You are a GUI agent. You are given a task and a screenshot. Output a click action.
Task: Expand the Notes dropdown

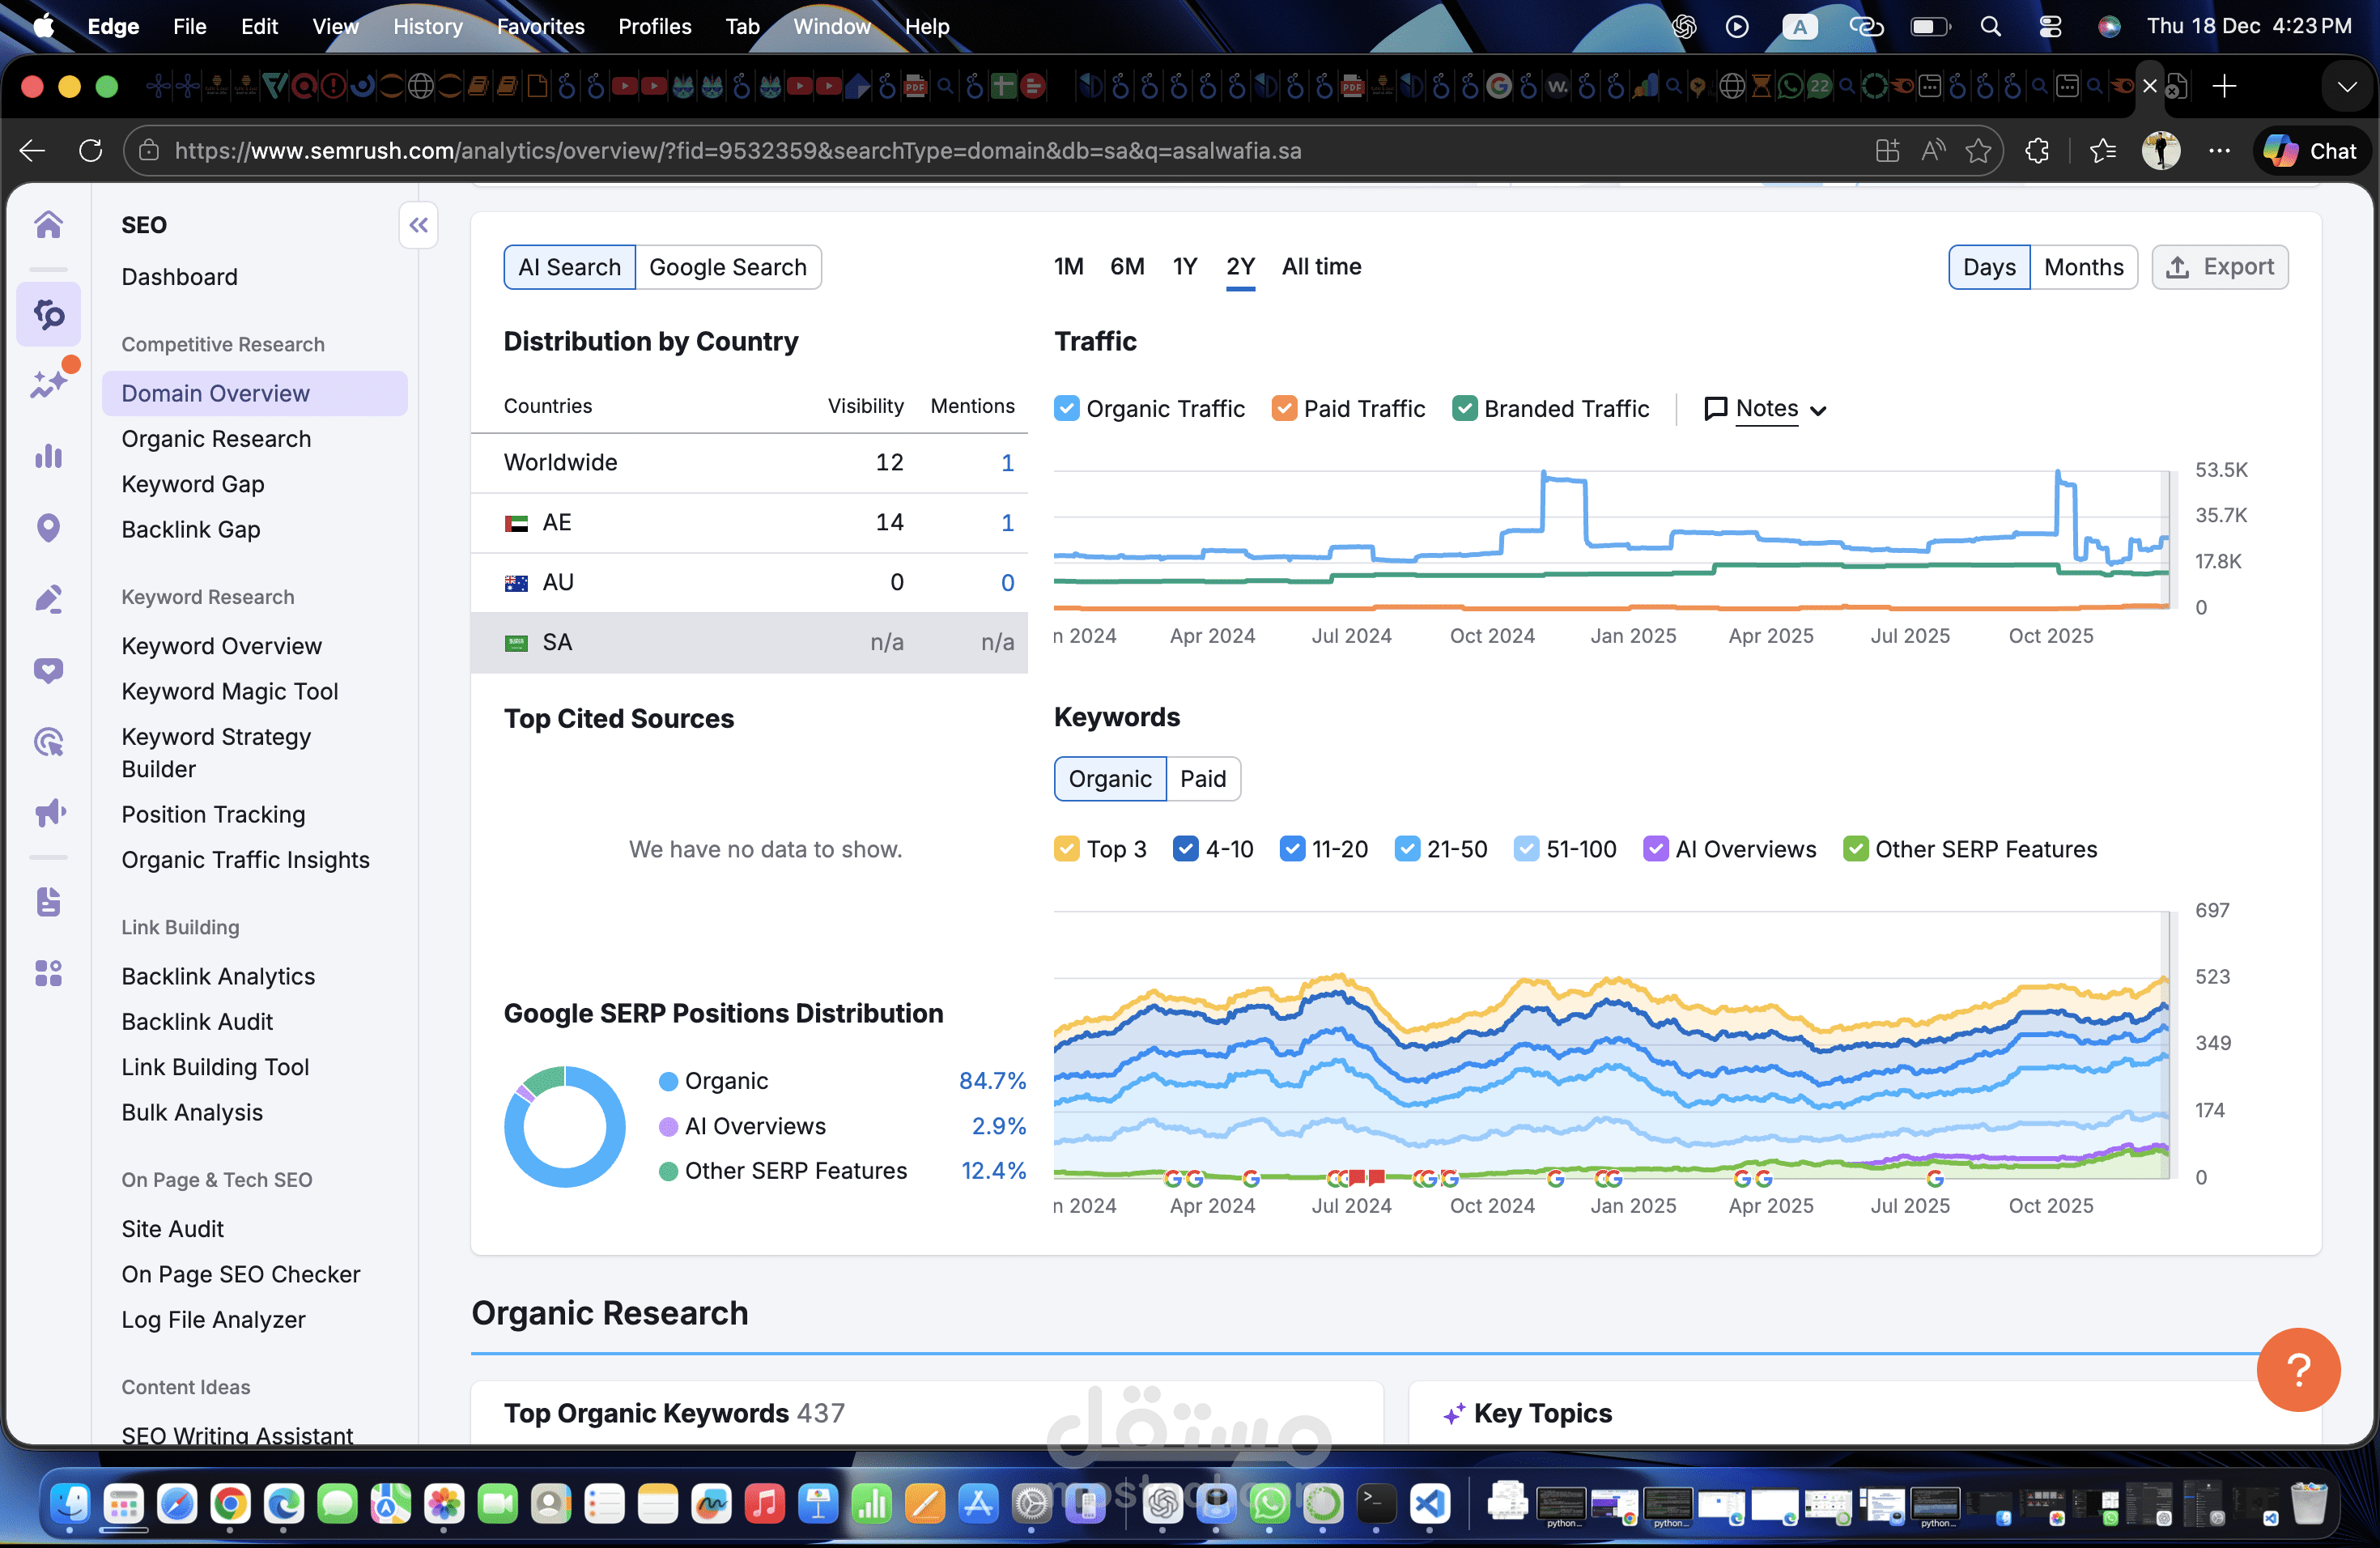tap(1766, 408)
